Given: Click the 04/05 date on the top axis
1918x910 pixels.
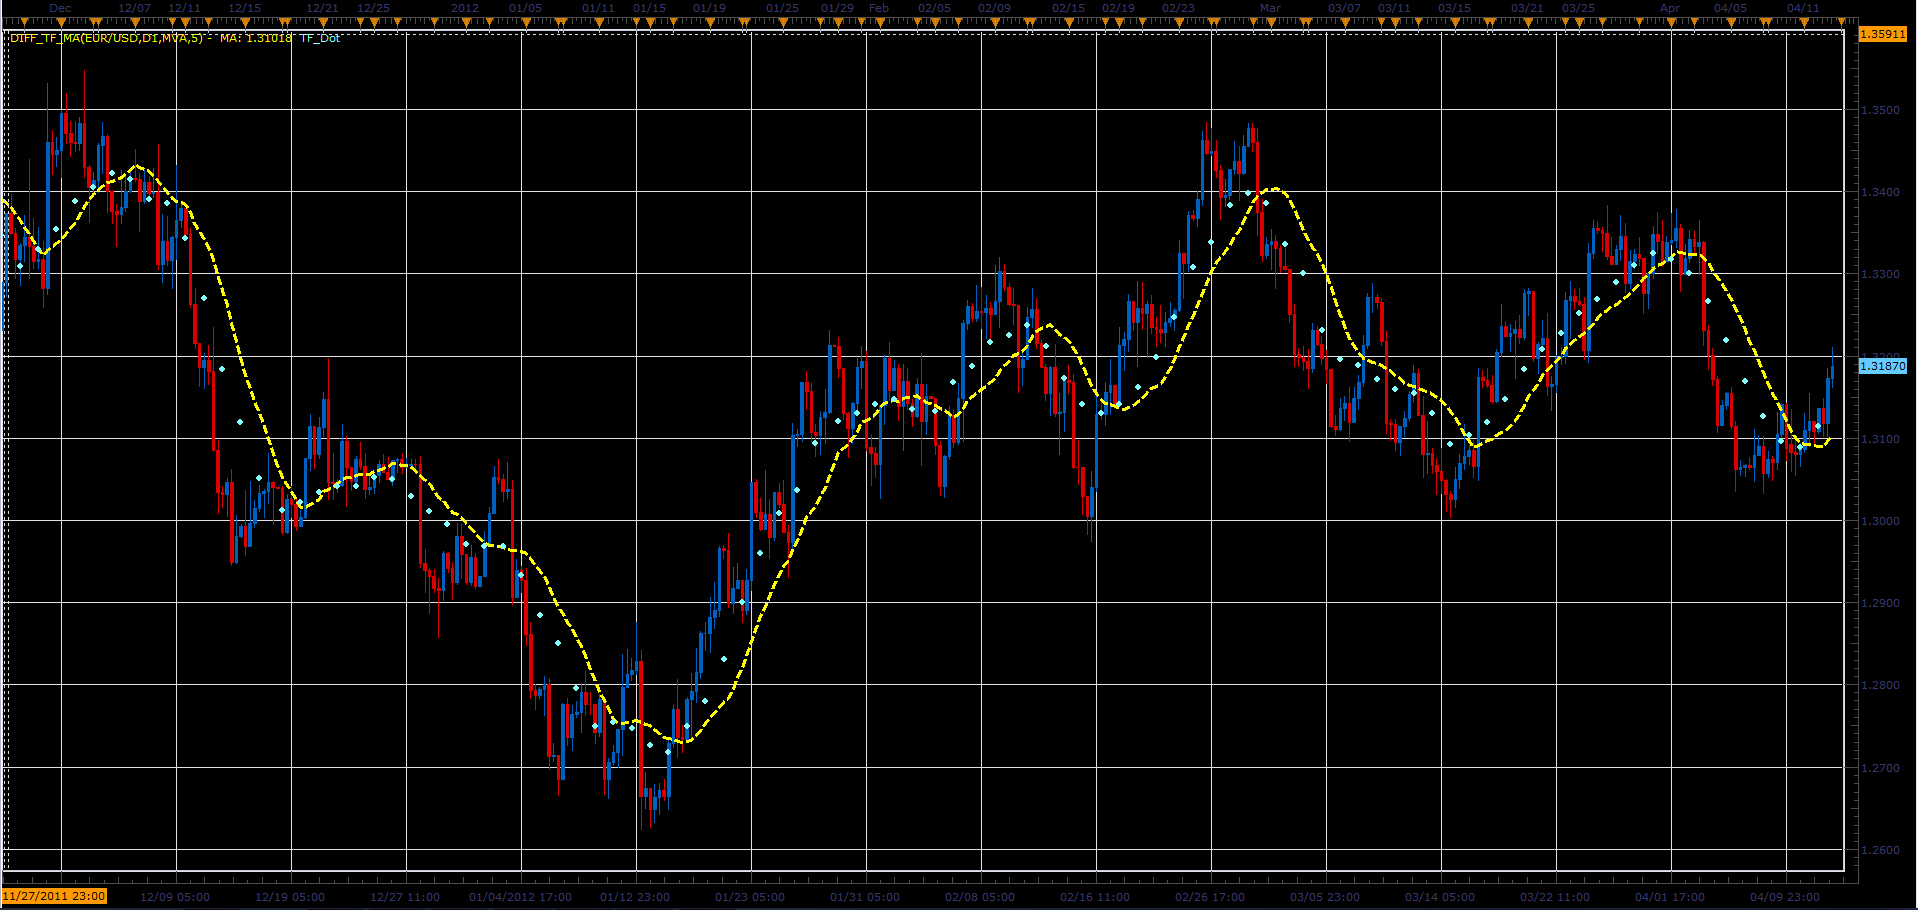Looking at the screenshot, I should tap(1730, 8).
